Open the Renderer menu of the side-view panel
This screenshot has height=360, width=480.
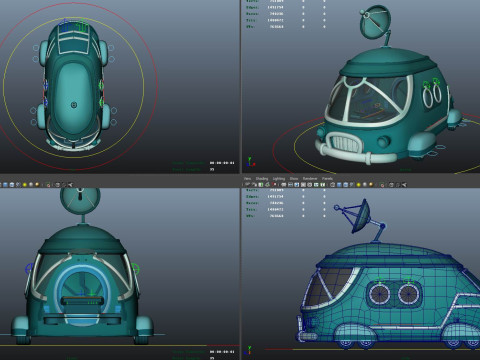(310, 179)
